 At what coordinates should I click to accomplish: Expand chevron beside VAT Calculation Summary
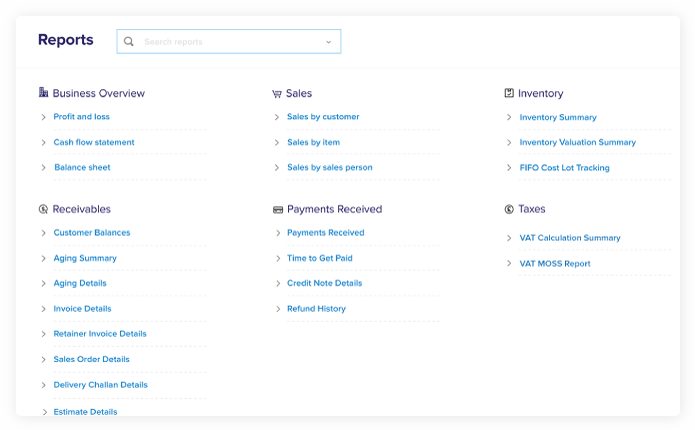[509, 238]
